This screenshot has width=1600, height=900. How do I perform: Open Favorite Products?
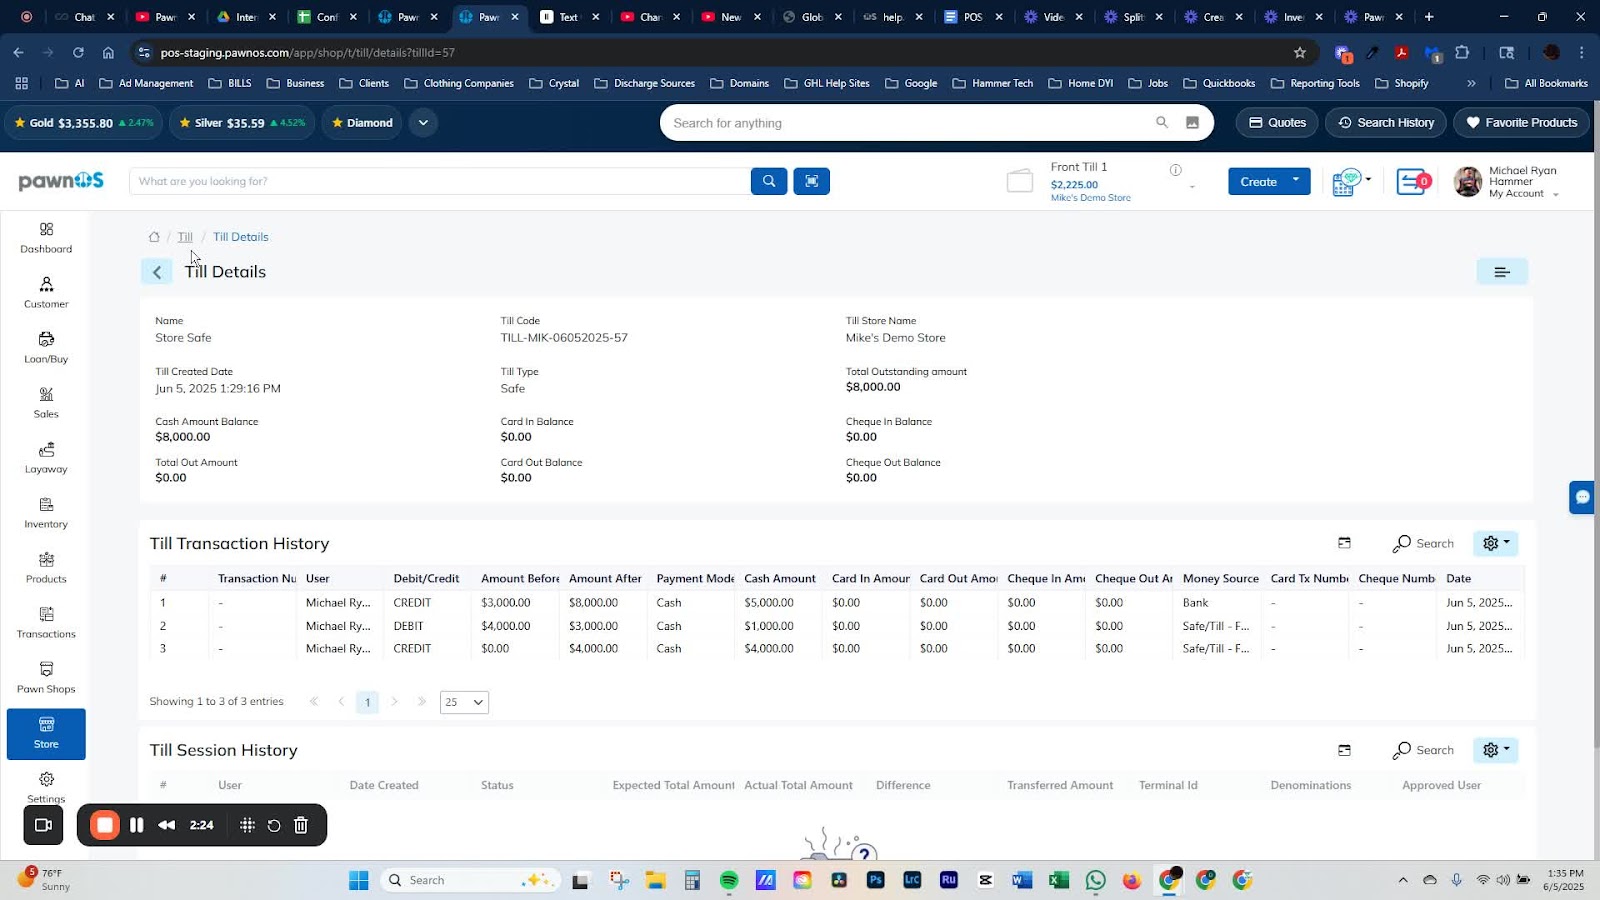click(x=1521, y=123)
